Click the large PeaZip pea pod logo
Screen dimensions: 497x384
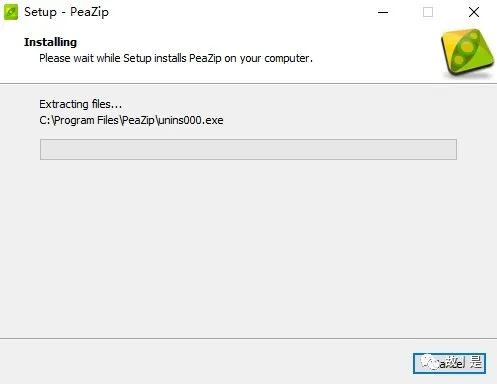(x=468, y=53)
